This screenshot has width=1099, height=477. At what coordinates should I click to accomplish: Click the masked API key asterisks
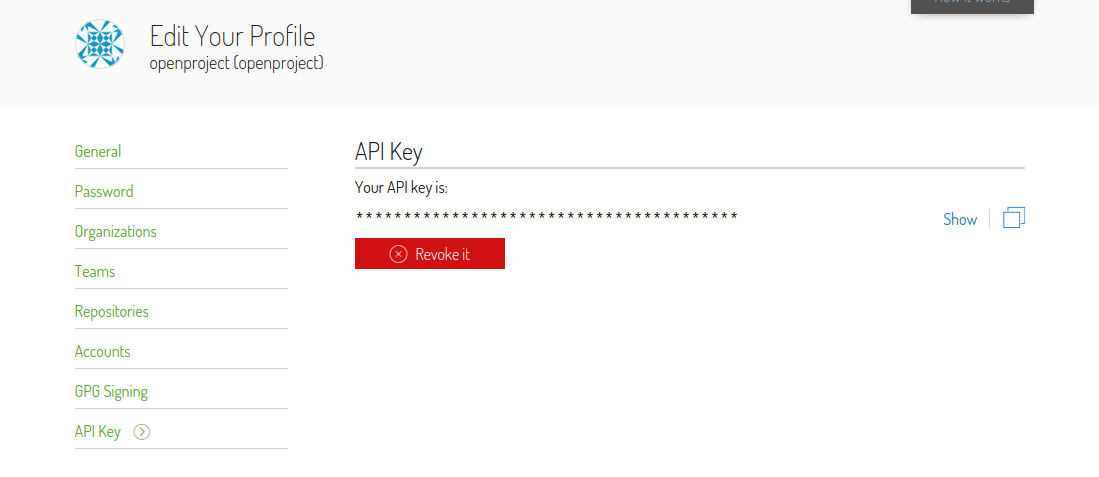click(546, 217)
